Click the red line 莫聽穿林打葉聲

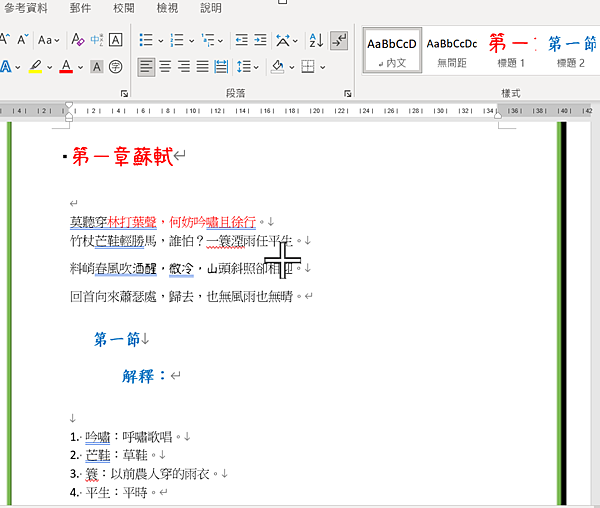113,222
